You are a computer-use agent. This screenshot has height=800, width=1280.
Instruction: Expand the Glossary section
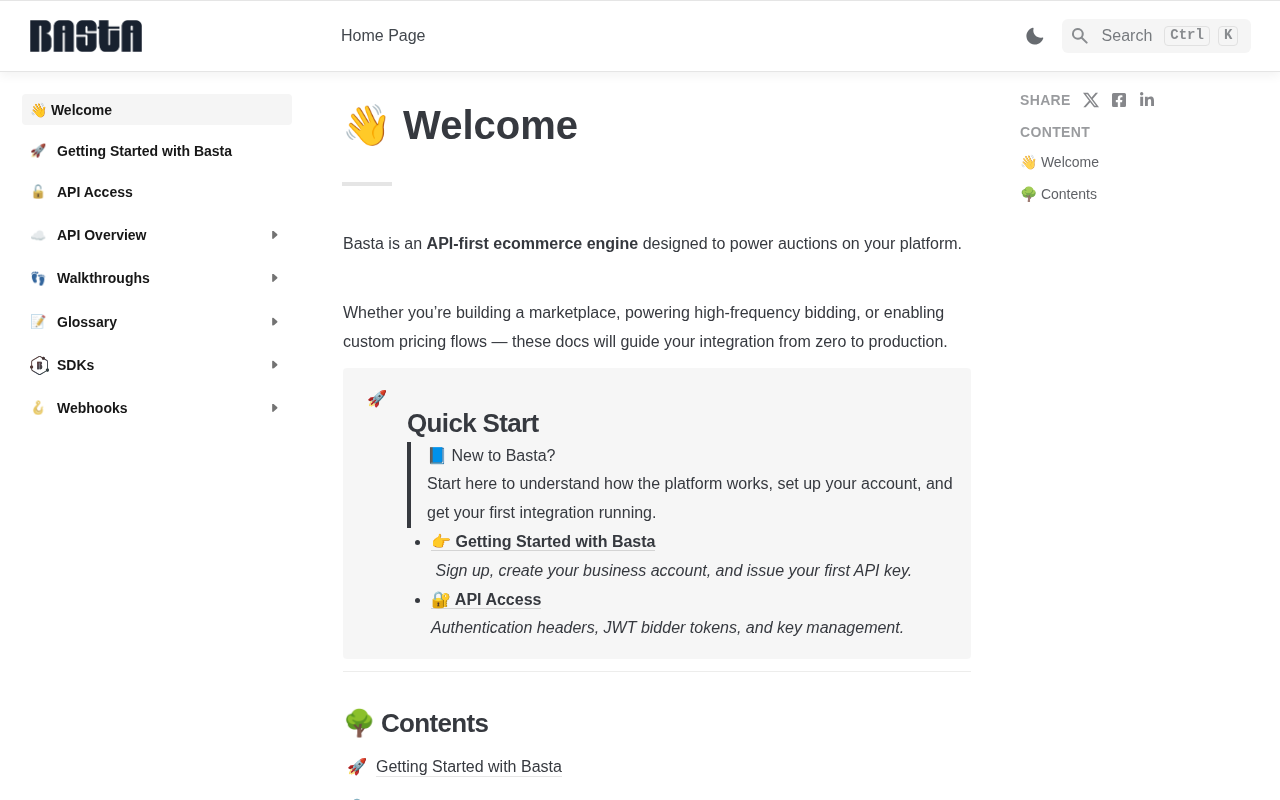[274, 322]
